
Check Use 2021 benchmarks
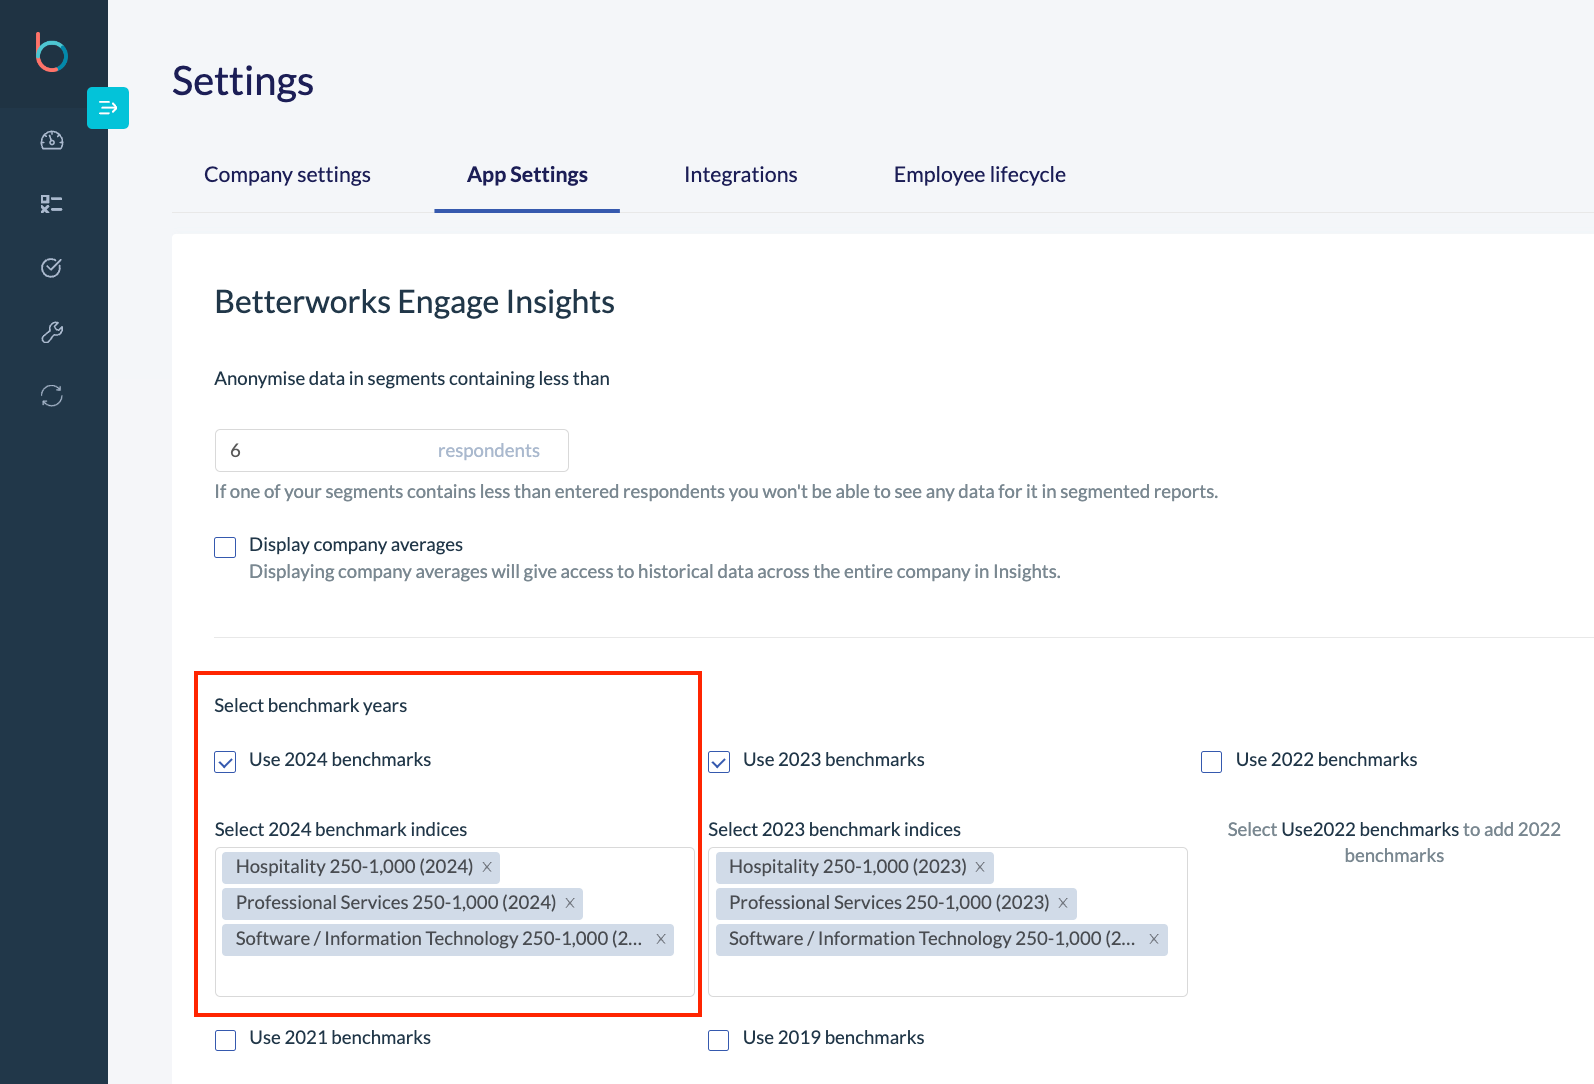coord(226,1040)
